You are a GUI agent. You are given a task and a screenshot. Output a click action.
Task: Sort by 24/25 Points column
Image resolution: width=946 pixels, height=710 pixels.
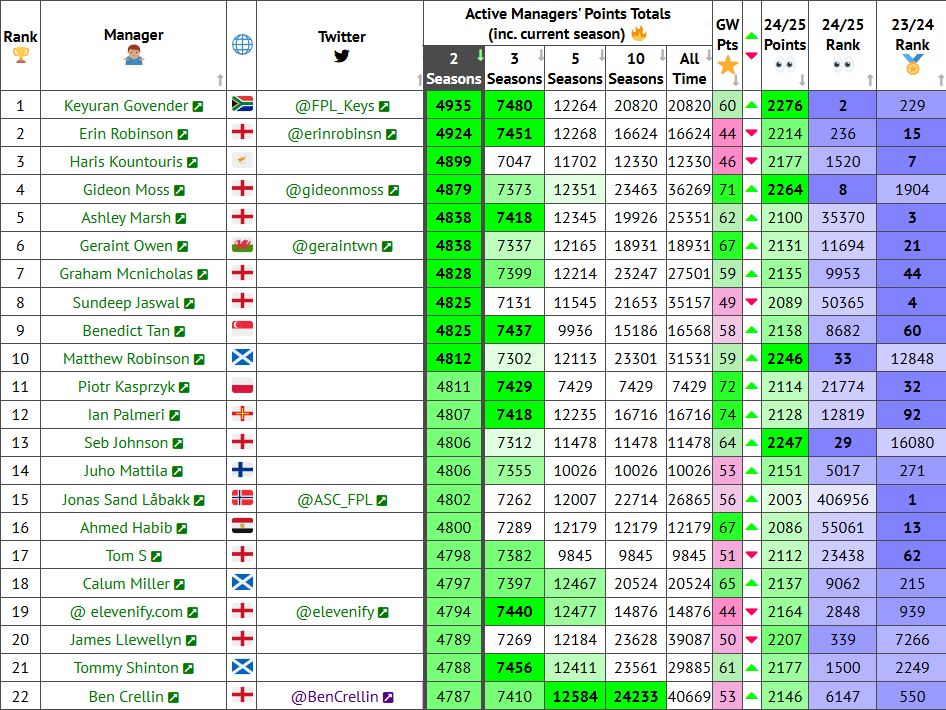coord(785,45)
